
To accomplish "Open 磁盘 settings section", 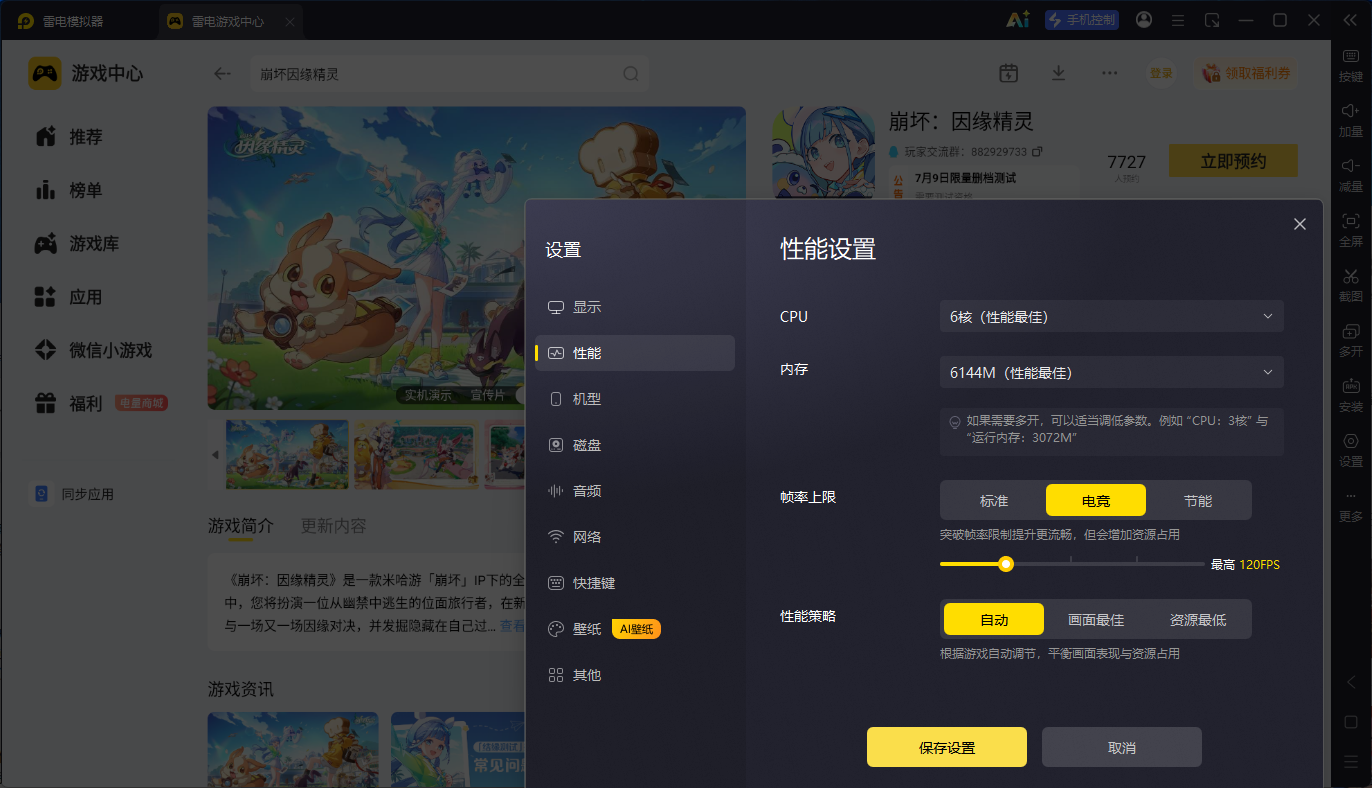I will [635, 445].
